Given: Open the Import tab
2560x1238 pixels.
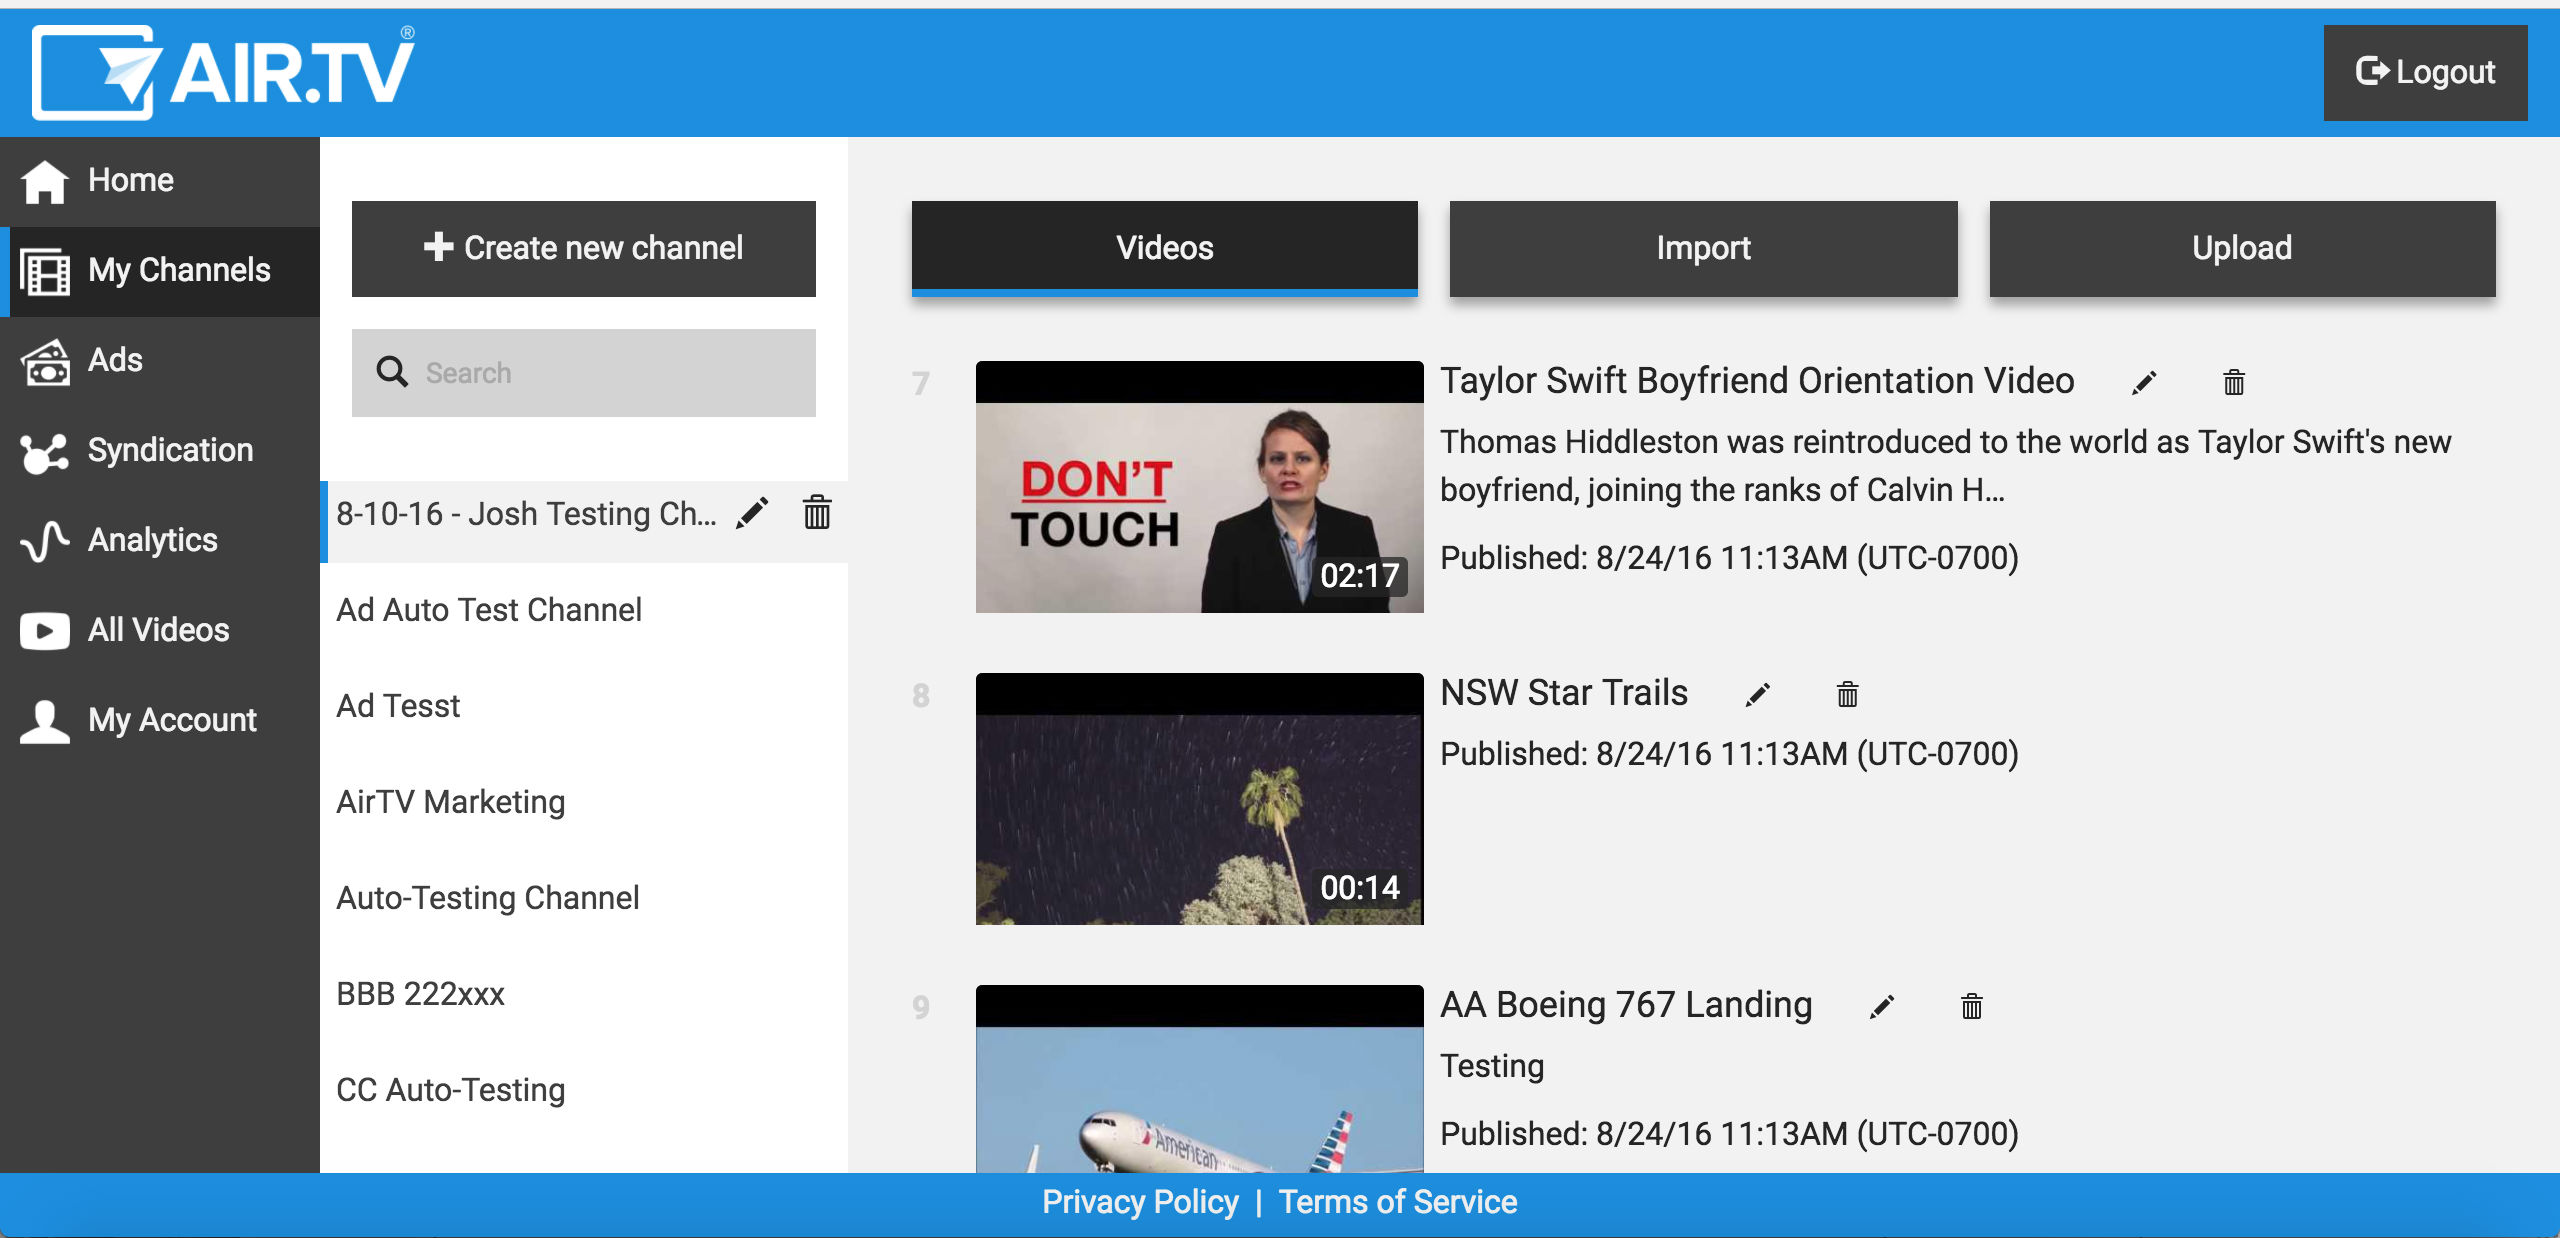Looking at the screenshot, I should [1703, 248].
